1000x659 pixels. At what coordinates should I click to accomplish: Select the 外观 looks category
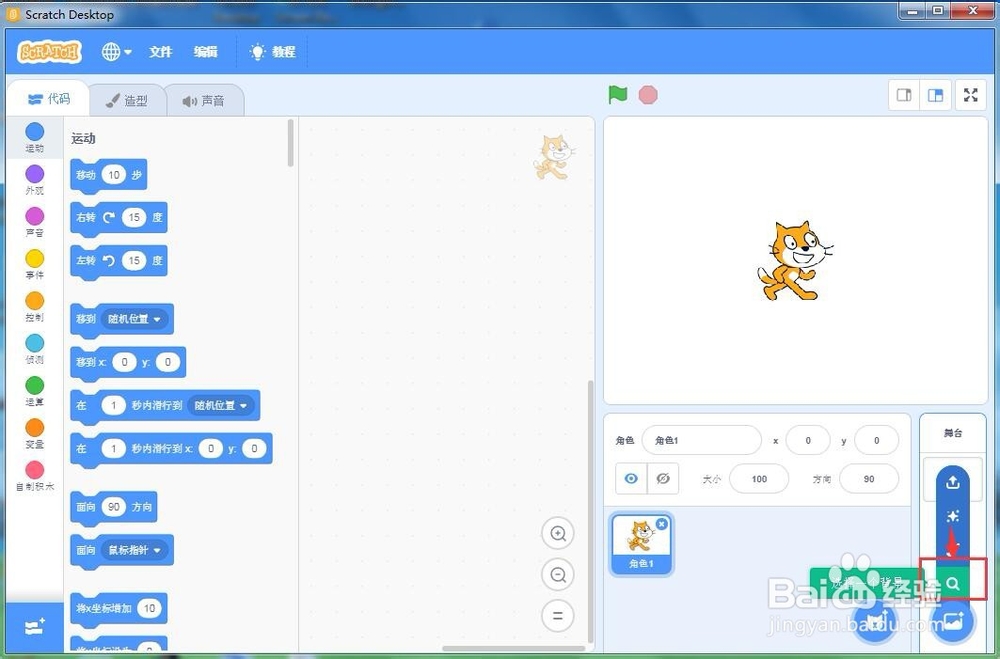click(x=34, y=180)
